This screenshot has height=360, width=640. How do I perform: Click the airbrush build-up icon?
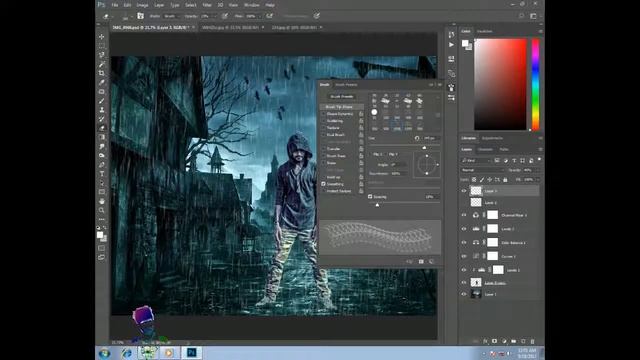(x=269, y=16)
